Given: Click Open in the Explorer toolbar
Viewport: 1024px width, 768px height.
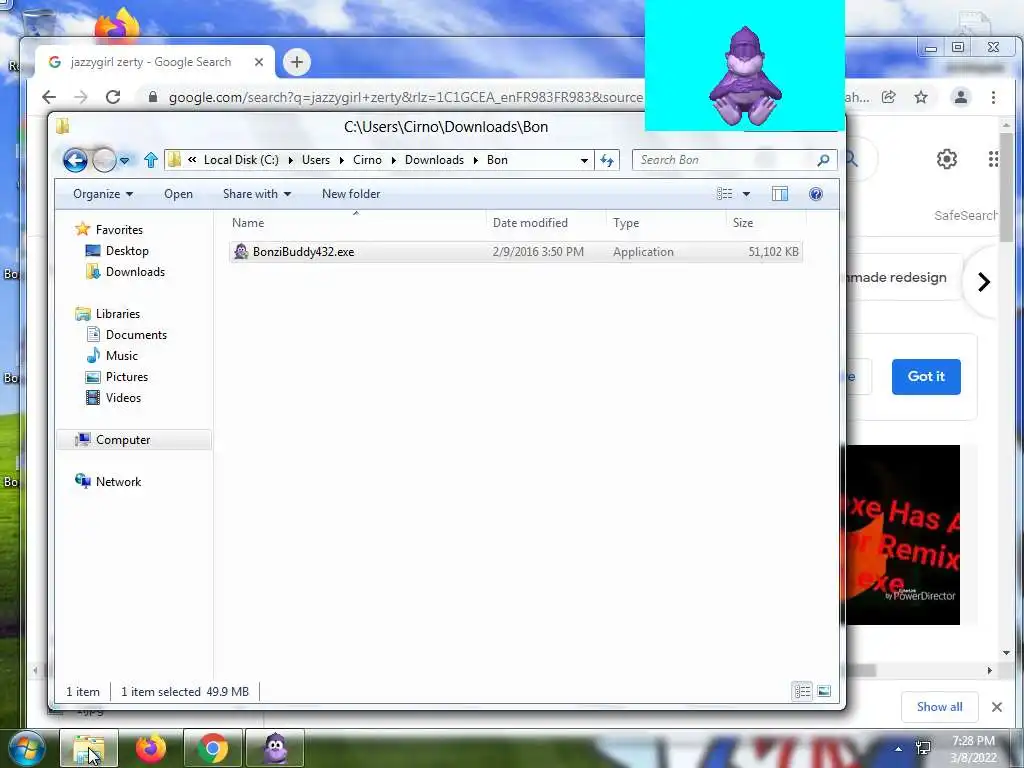Looking at the screenshot, I should (178, 194).
